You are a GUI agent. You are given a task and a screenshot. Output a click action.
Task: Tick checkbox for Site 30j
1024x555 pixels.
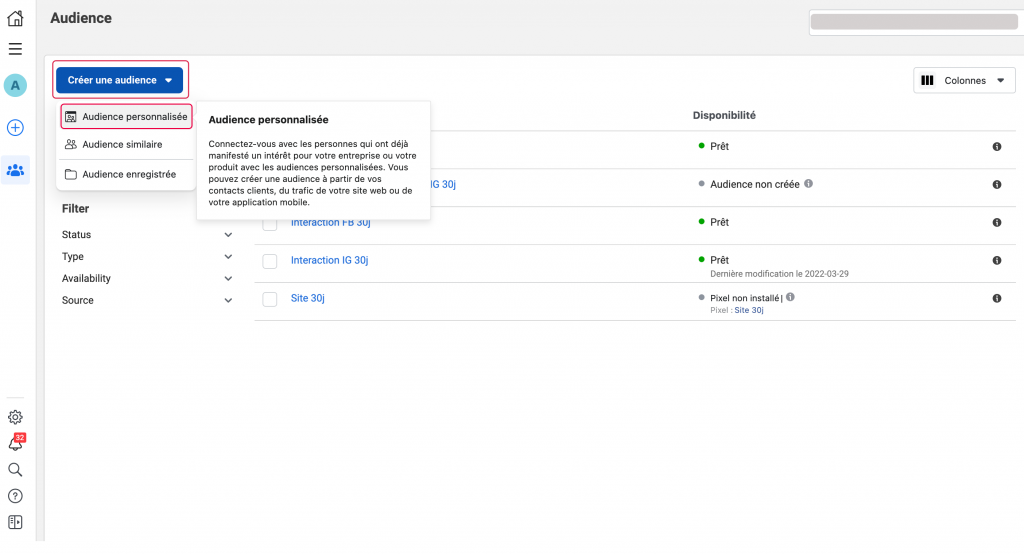pyautogui.click(x=270, y=299)
